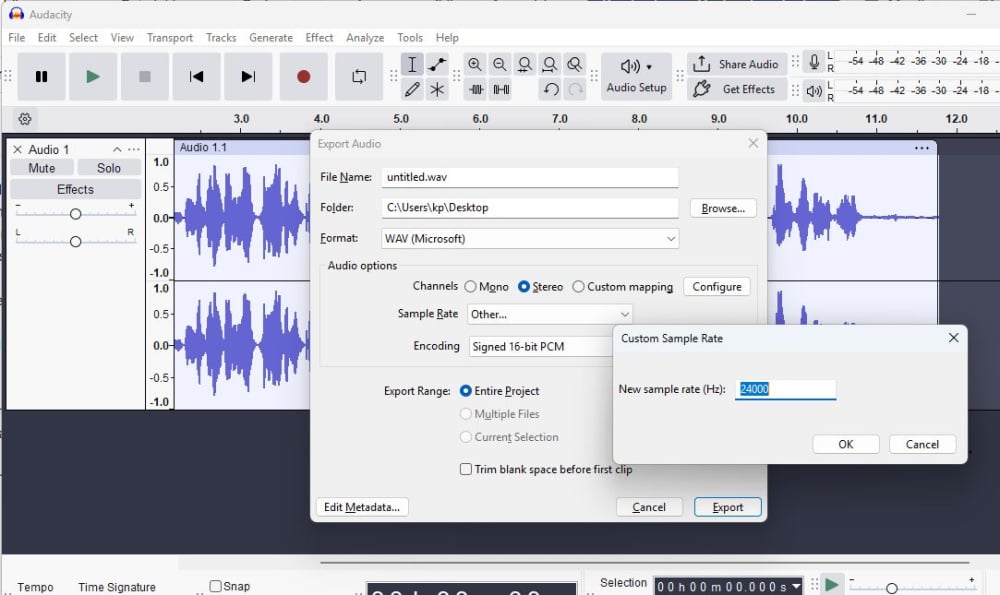Open the Sample Rate dropdown
This screenshot has width=1000, height=595.
coord(550,314)
